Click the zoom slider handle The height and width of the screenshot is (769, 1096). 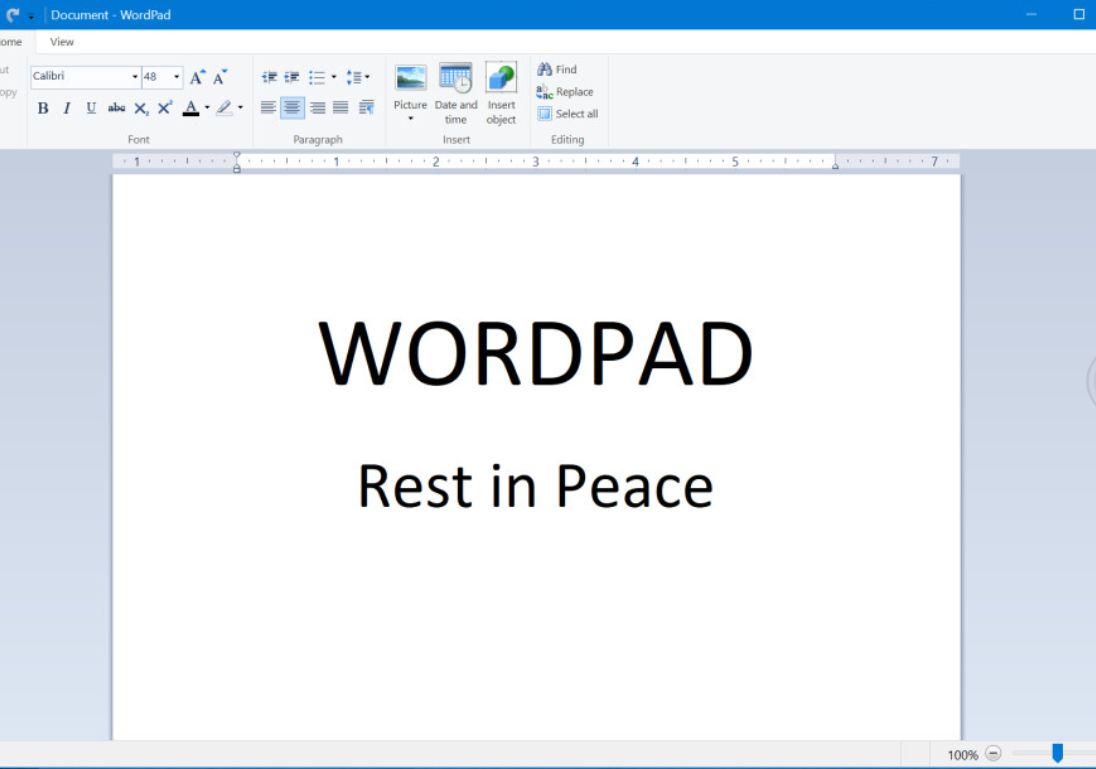[1058, 753]
